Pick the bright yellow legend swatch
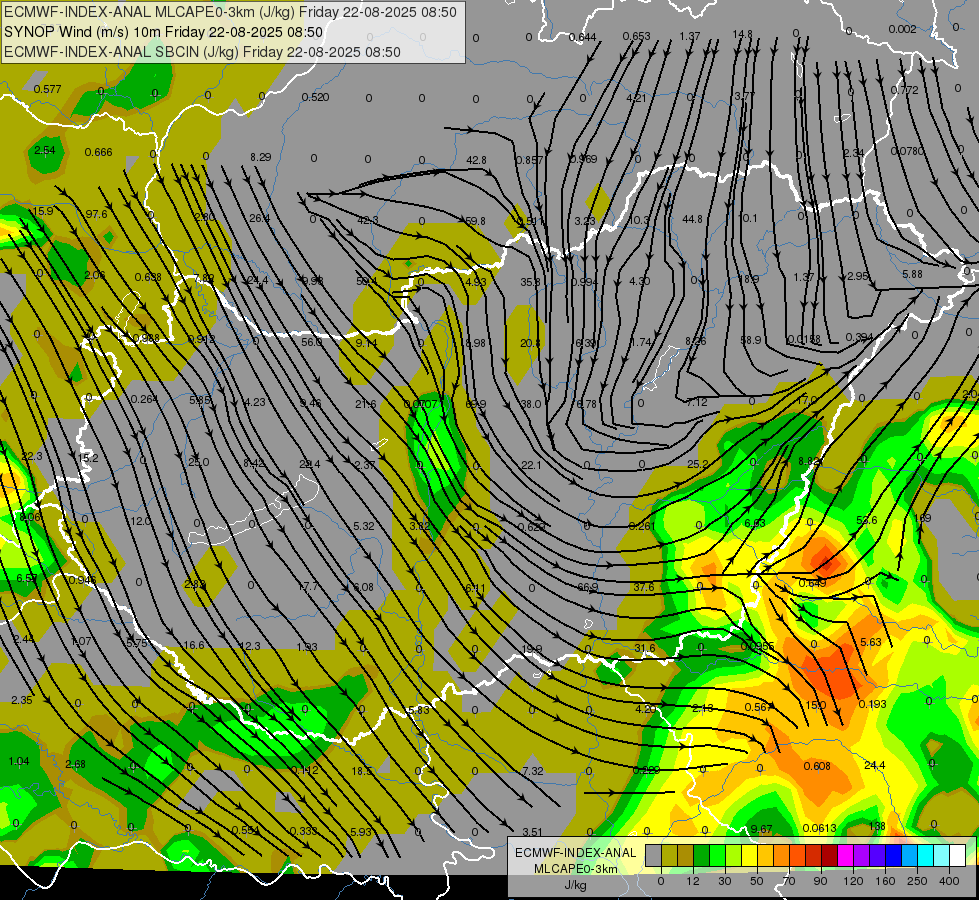979x900 pixels. pyautogui.click(x=749, y=856)
